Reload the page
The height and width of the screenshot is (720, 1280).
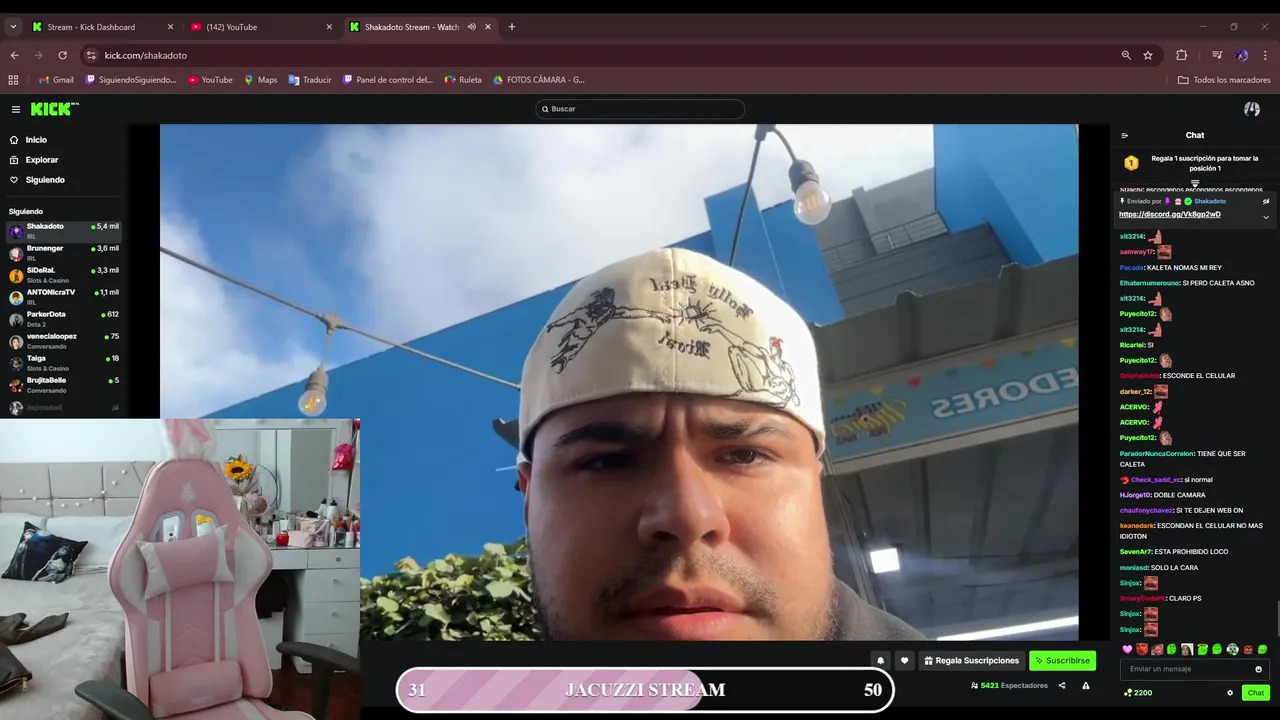[x=62, y=55]
